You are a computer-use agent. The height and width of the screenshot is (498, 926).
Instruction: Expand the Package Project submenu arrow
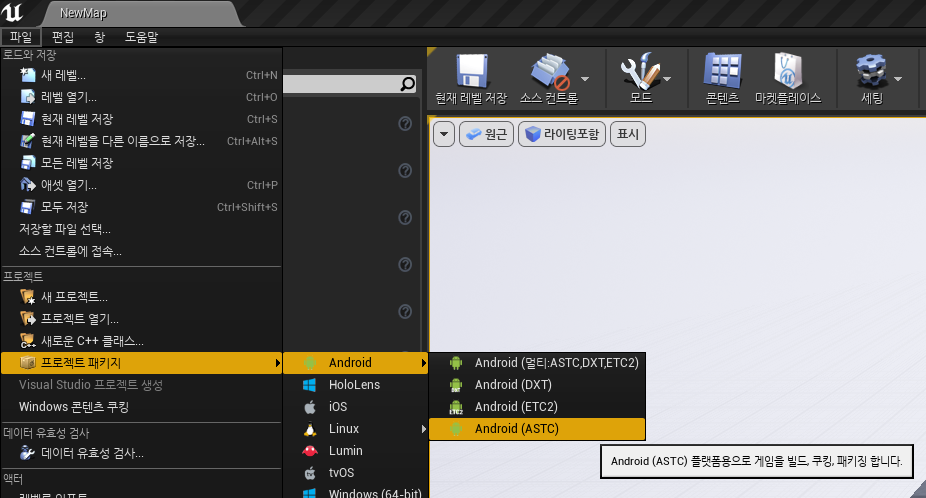pos(278,363)
